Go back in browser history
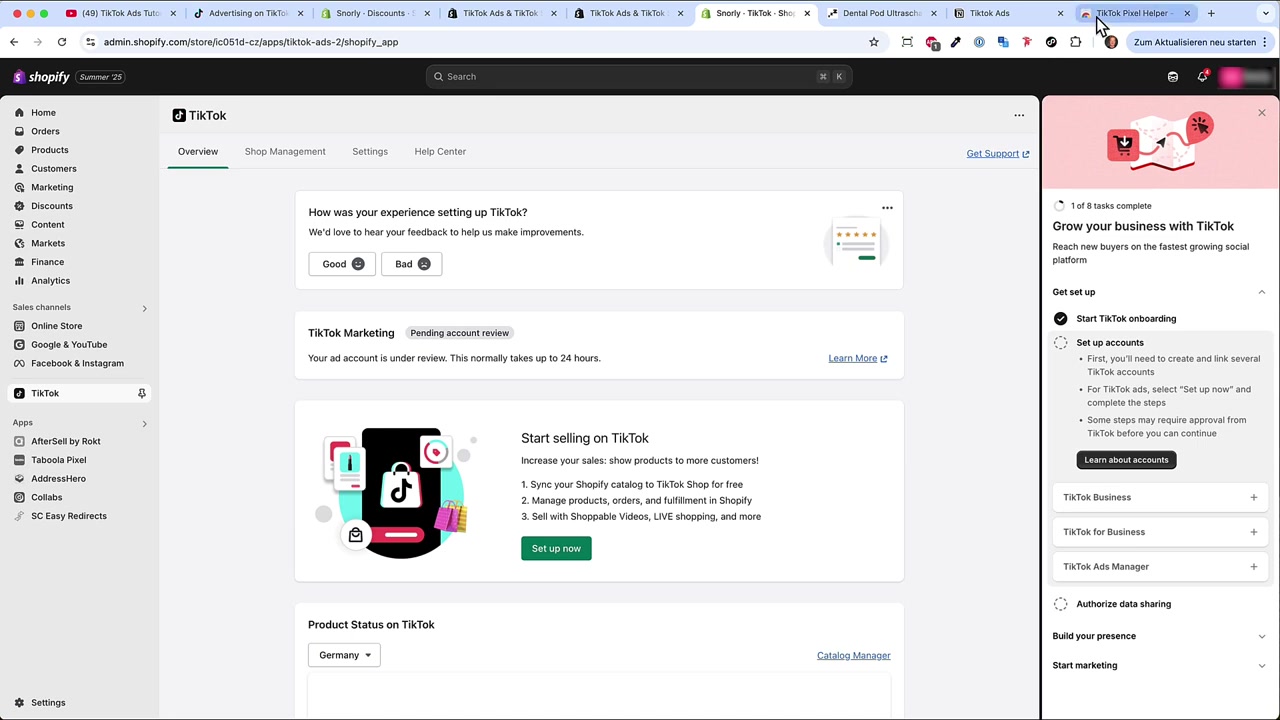Screen dimensions: 1280x720 (14, 42)
